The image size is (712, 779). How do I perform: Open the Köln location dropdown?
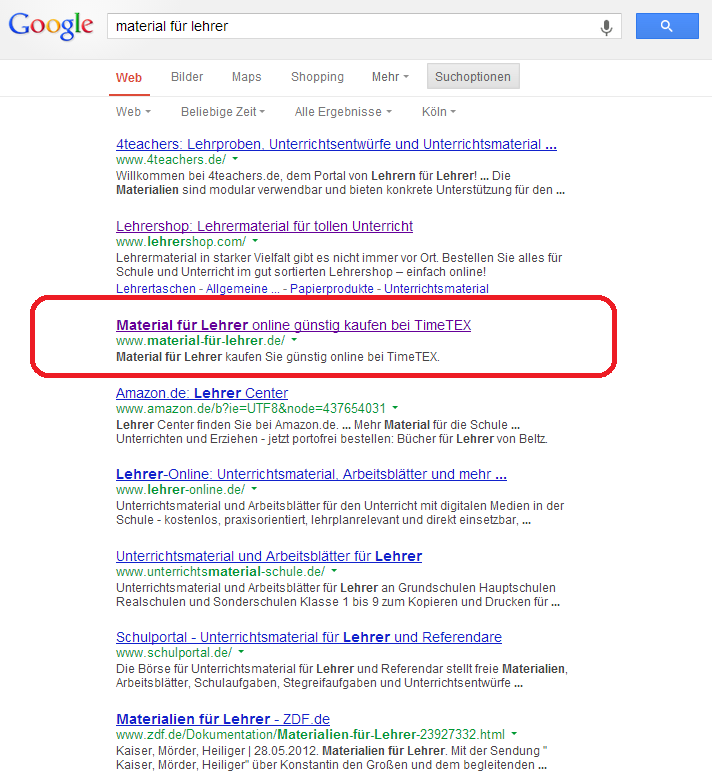tap(438, 112)
